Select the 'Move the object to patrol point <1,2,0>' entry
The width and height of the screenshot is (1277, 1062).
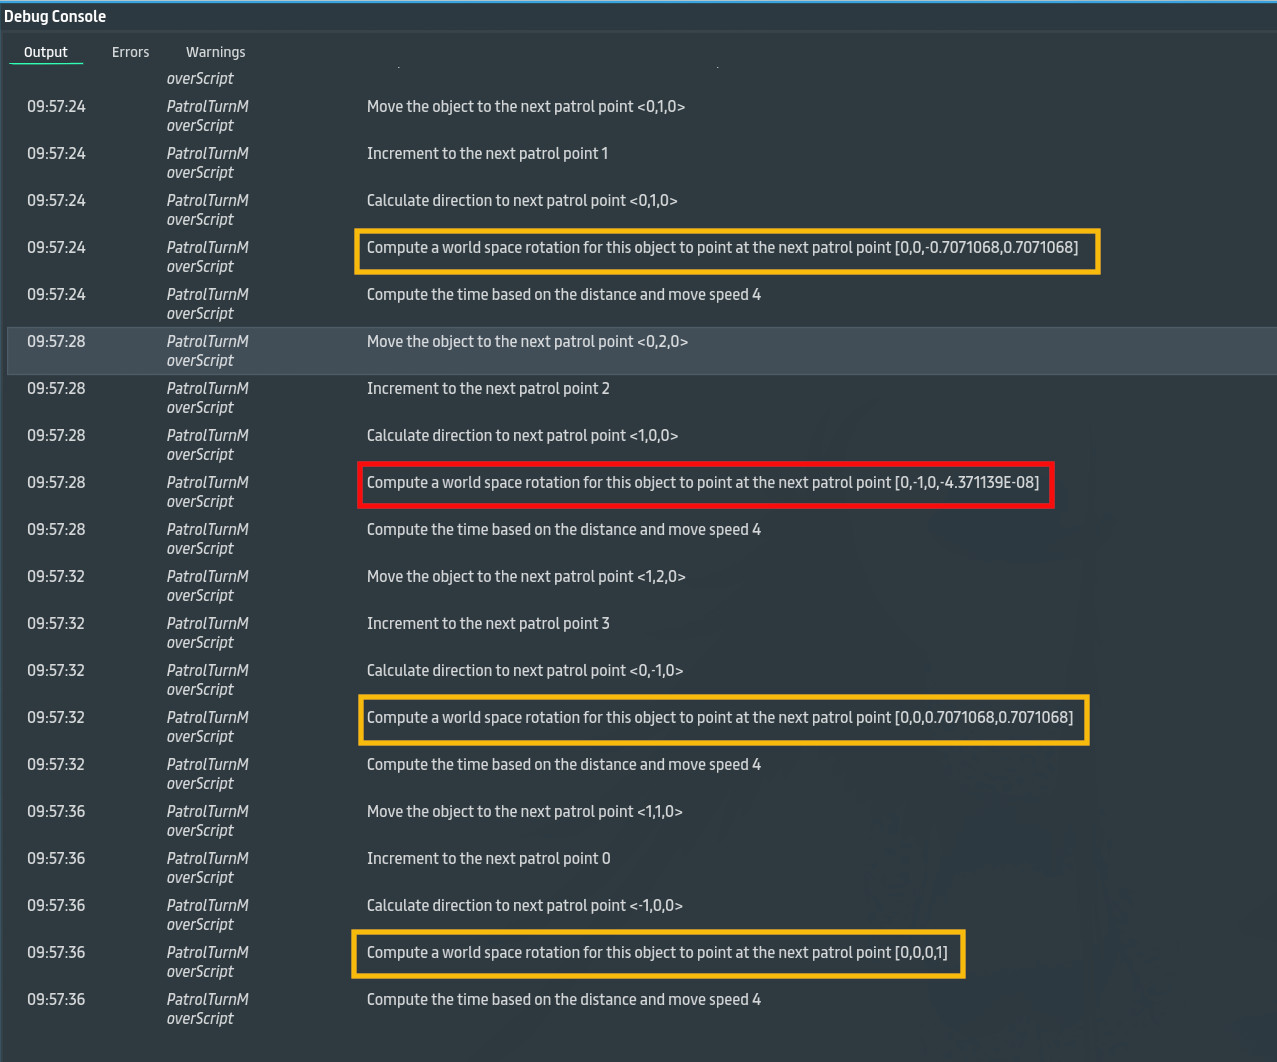(x=526, y=576)
